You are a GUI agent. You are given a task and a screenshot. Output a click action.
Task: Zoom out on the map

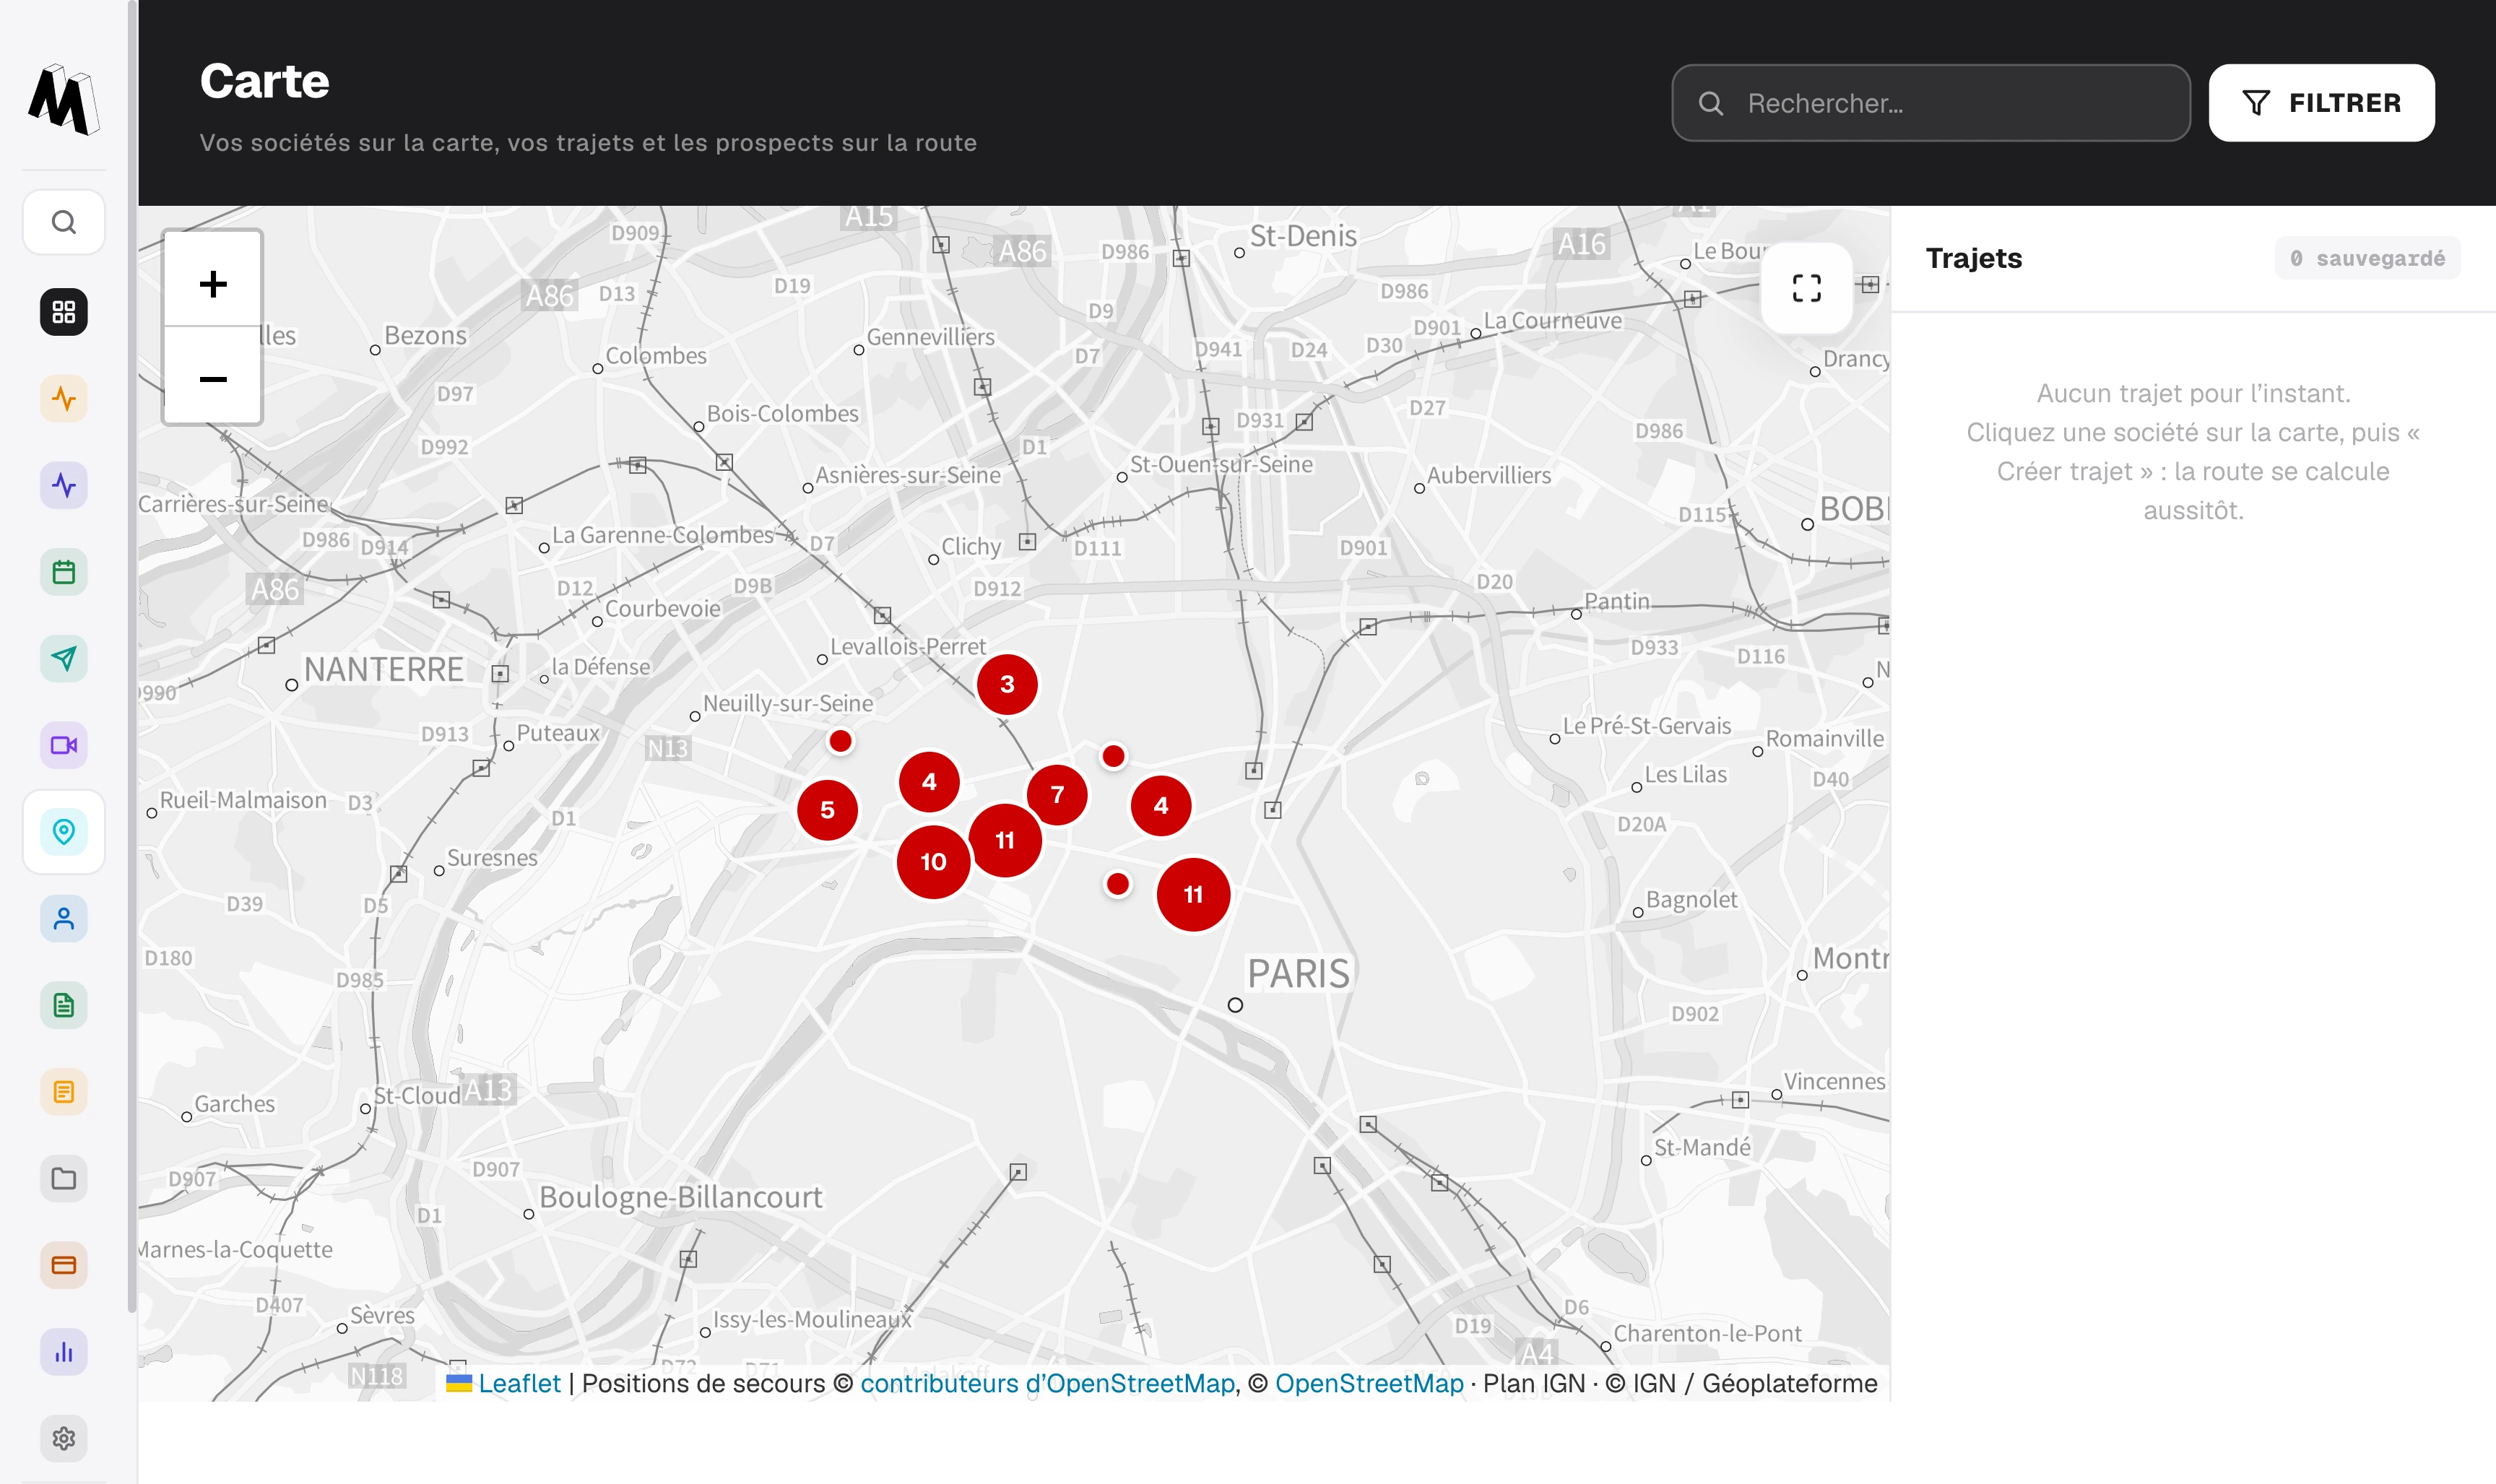(x=213, y=378)
